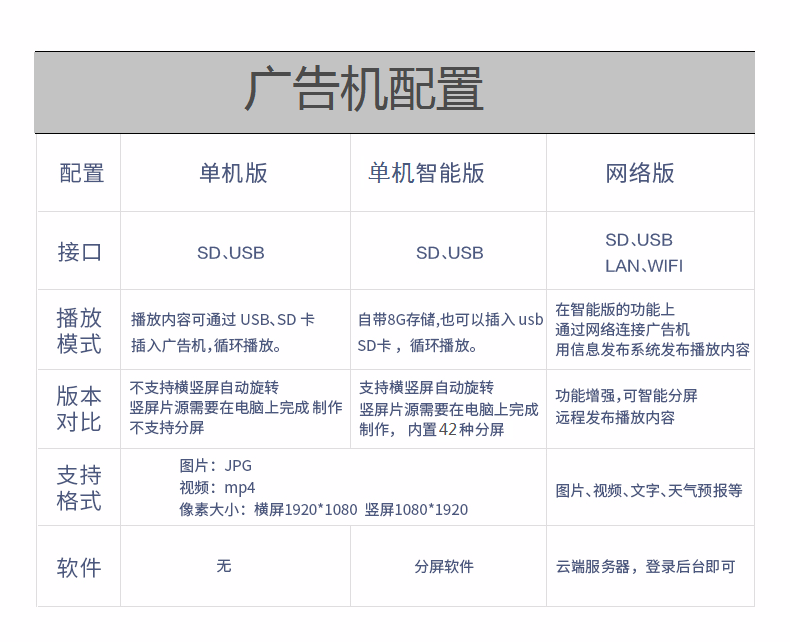Click the 支持格式 row label

[79, 488]
